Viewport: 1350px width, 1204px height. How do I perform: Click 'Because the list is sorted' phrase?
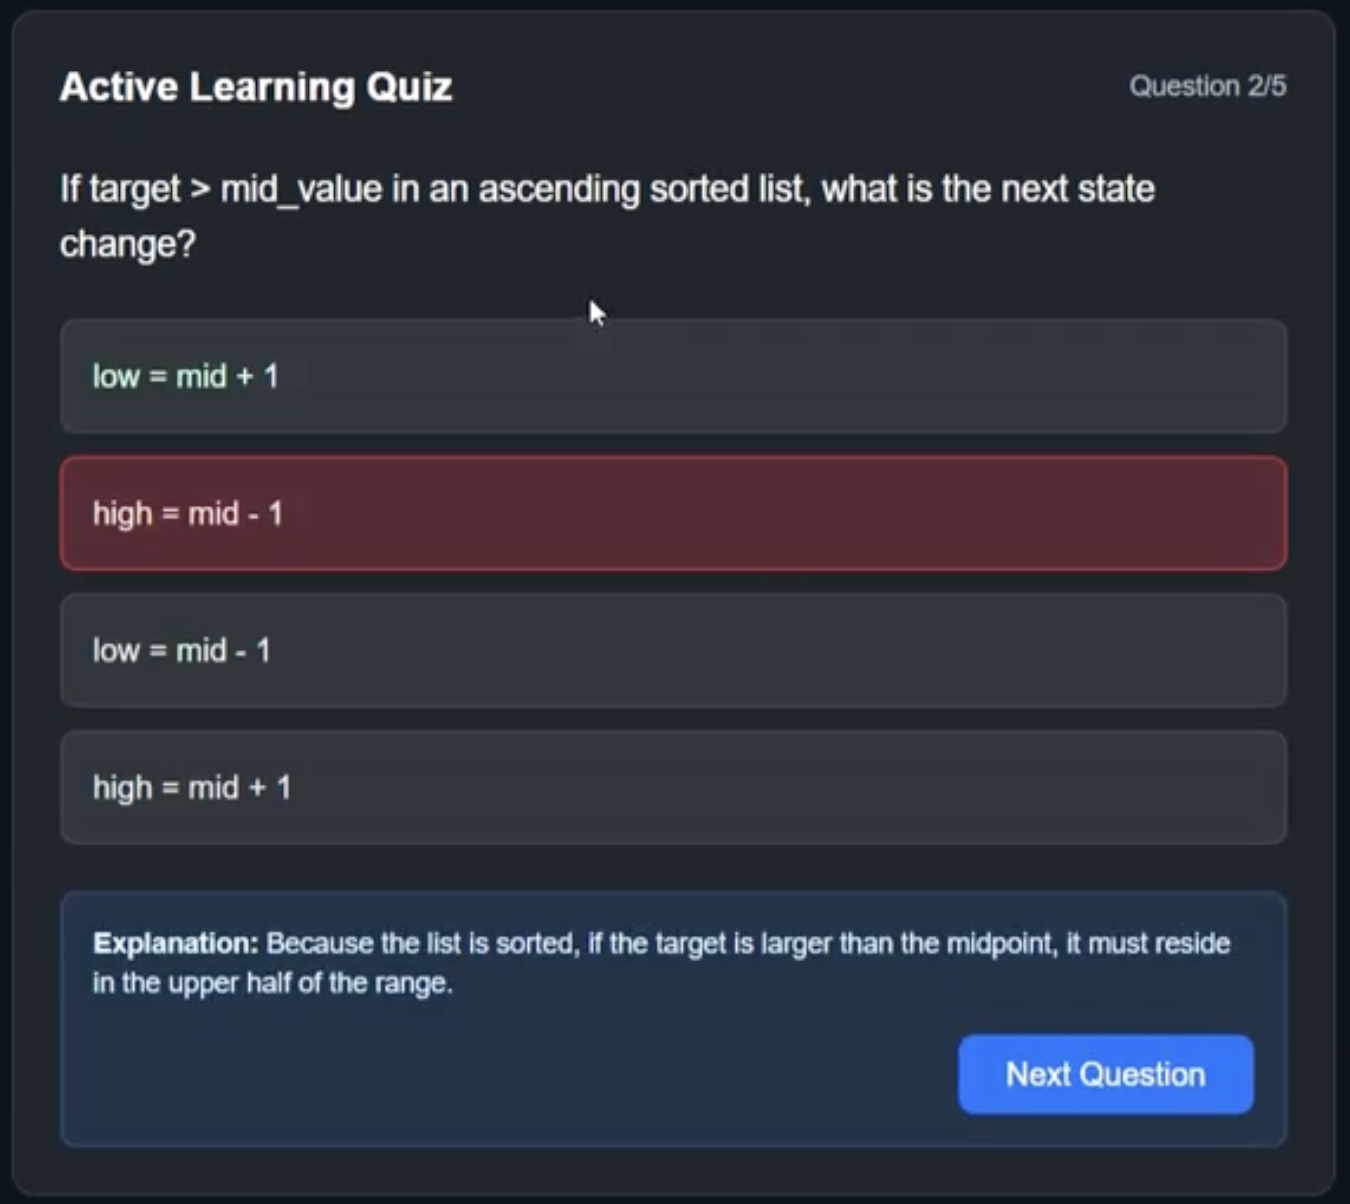(422, 943)
